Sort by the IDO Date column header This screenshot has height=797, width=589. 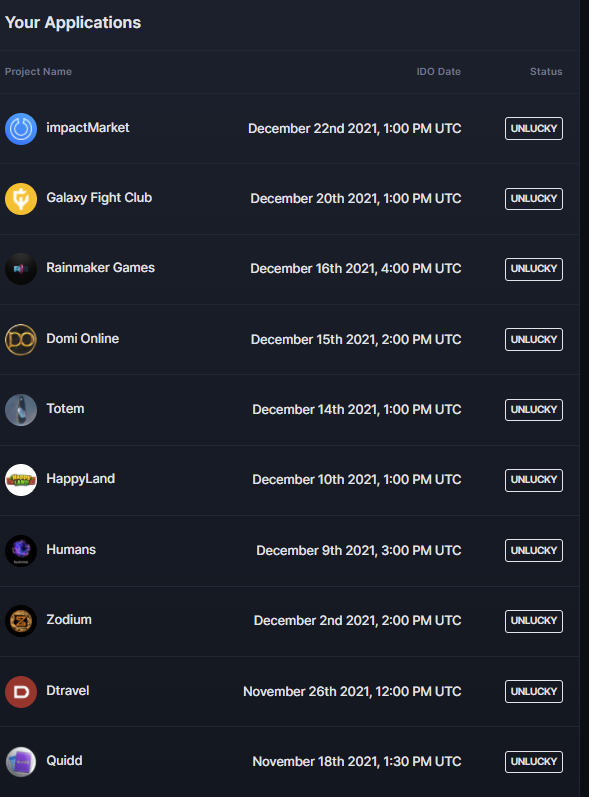click(x=439, y=72)
